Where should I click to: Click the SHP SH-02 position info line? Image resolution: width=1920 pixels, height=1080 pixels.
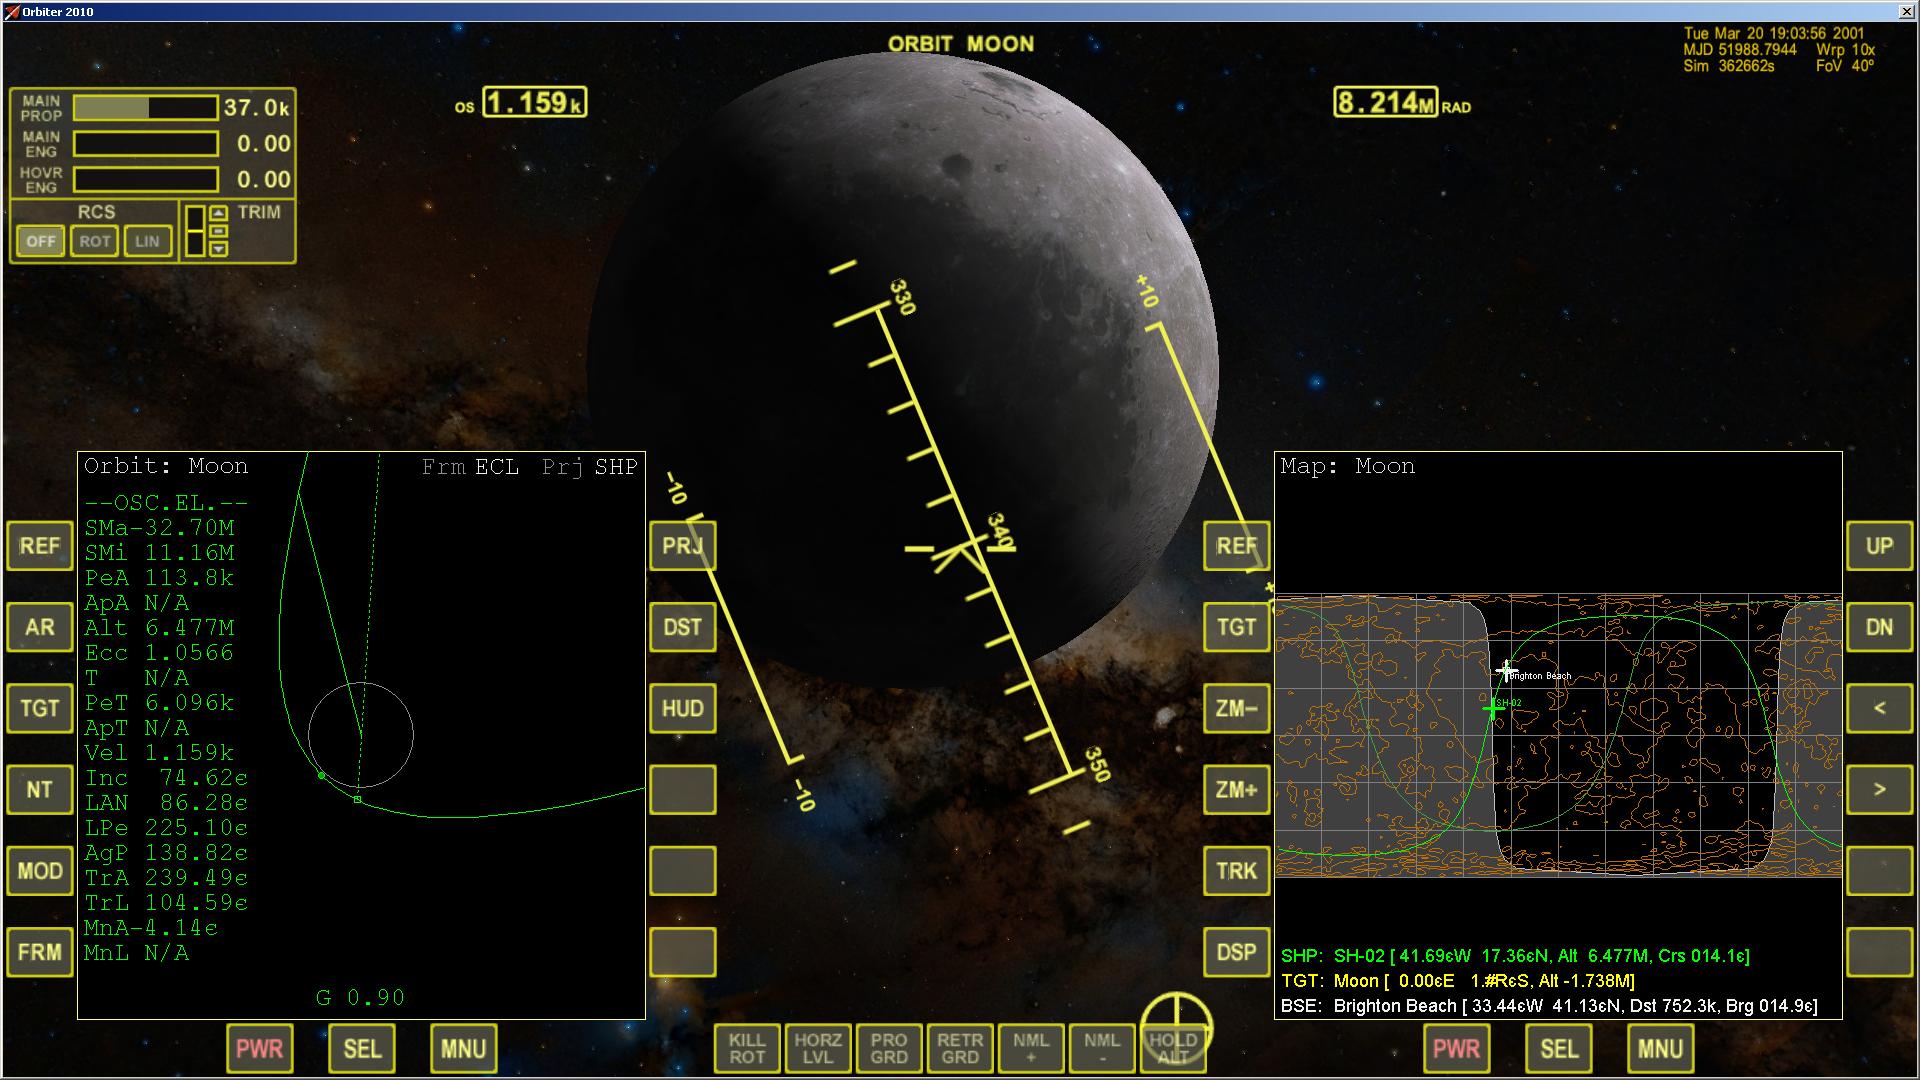point(1515,956)
